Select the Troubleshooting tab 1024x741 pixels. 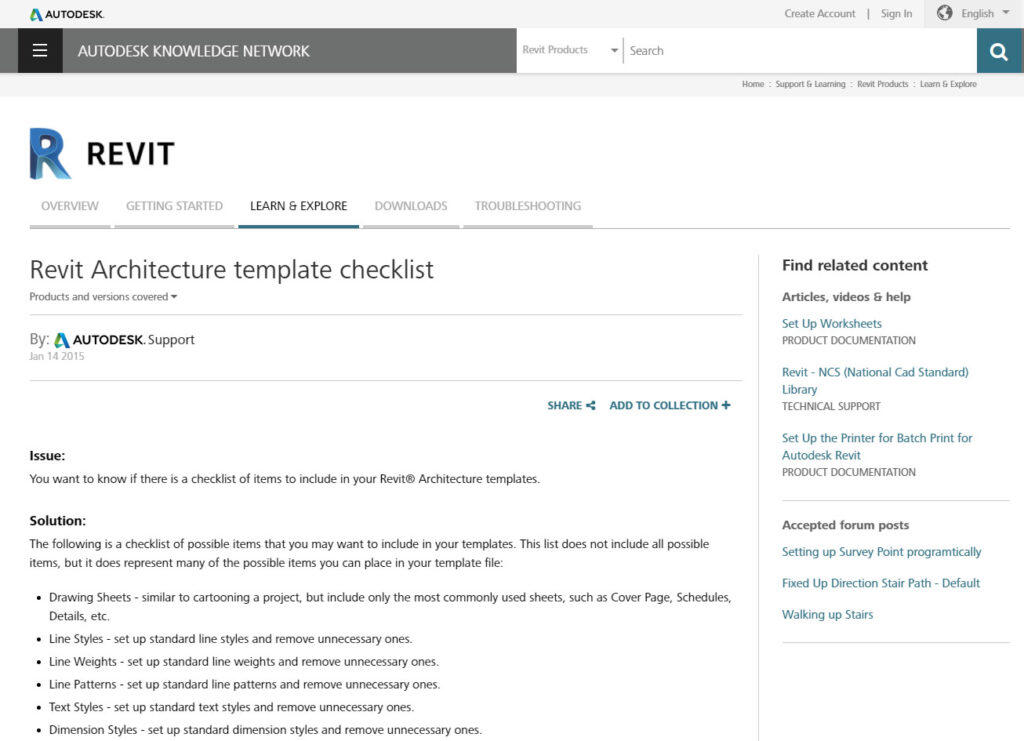tap(528, 206)
